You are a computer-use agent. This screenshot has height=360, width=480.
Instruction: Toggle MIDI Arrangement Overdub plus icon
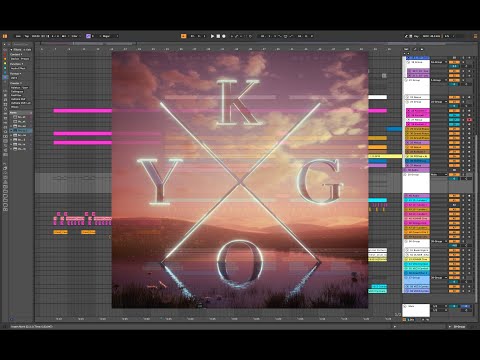point(232,36)
